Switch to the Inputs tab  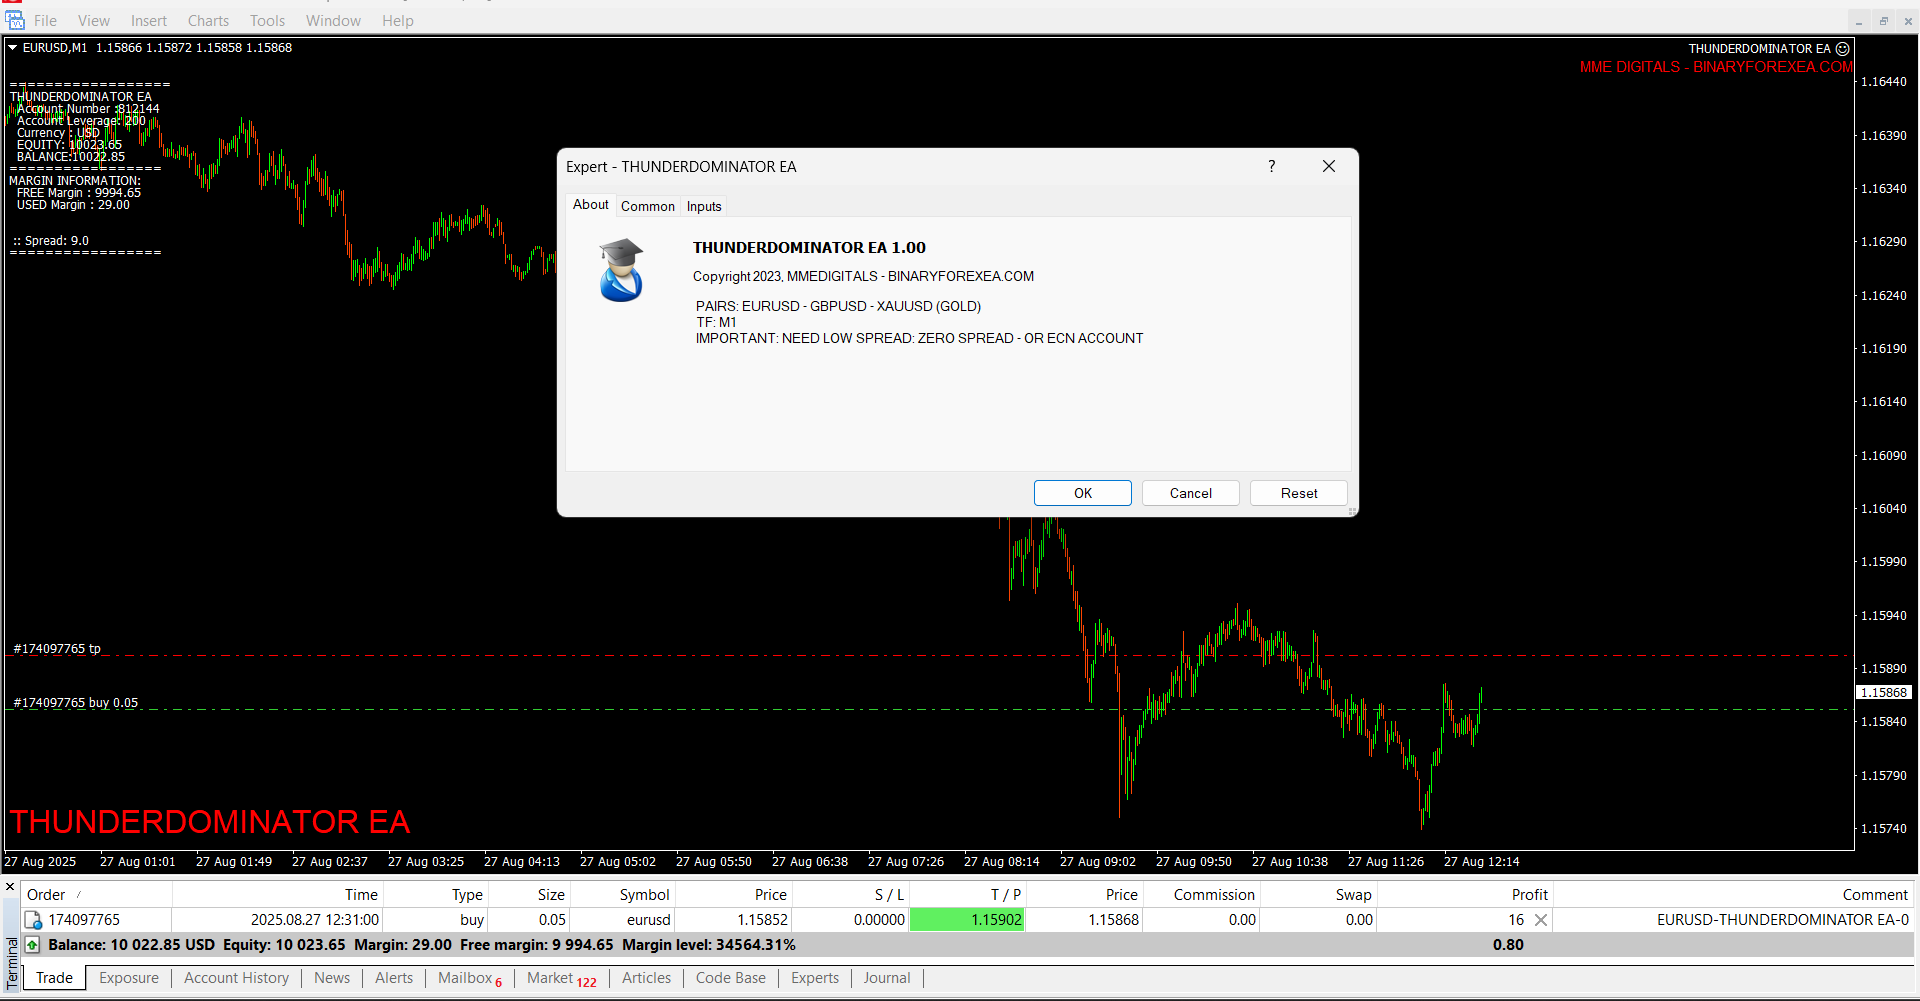(x=704, y=206)
